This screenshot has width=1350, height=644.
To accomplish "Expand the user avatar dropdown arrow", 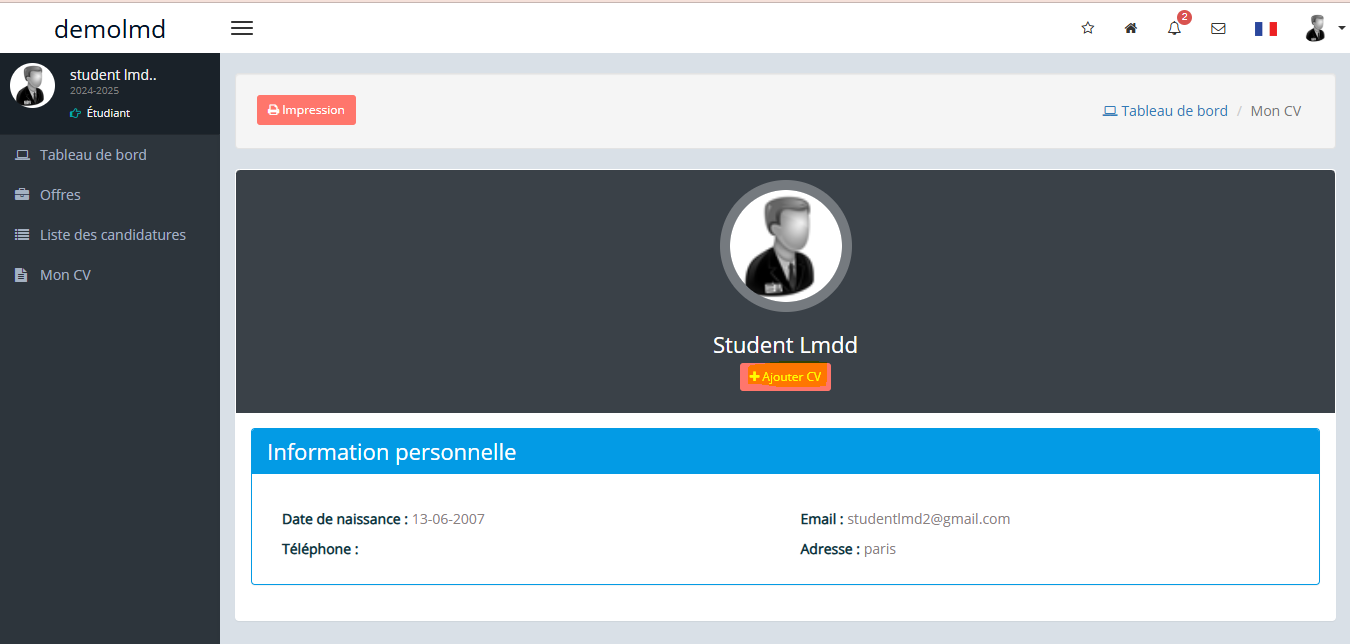I will pos(1341,28).
